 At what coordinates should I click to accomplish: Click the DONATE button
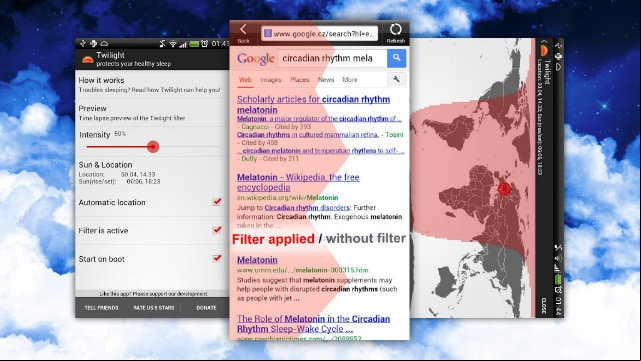tap(206, 308)
